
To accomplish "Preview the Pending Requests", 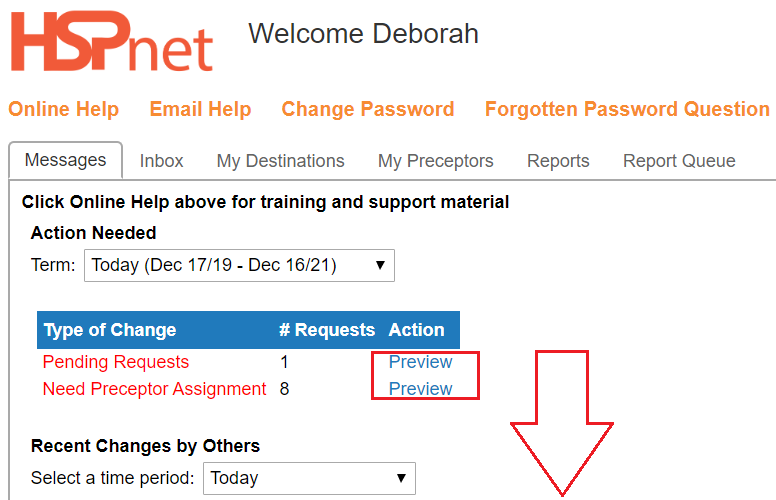I will click(420, 362).
